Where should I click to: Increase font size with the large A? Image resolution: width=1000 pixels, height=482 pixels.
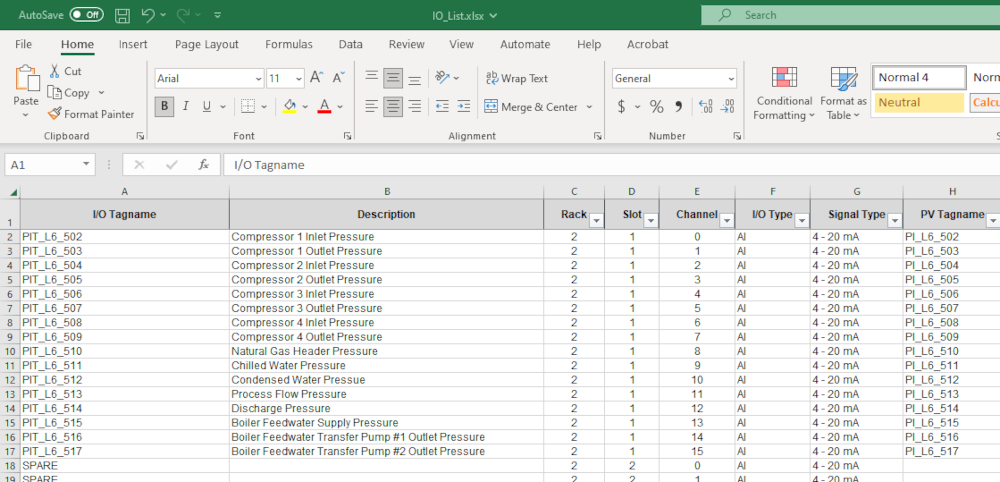tap(317, 78)
